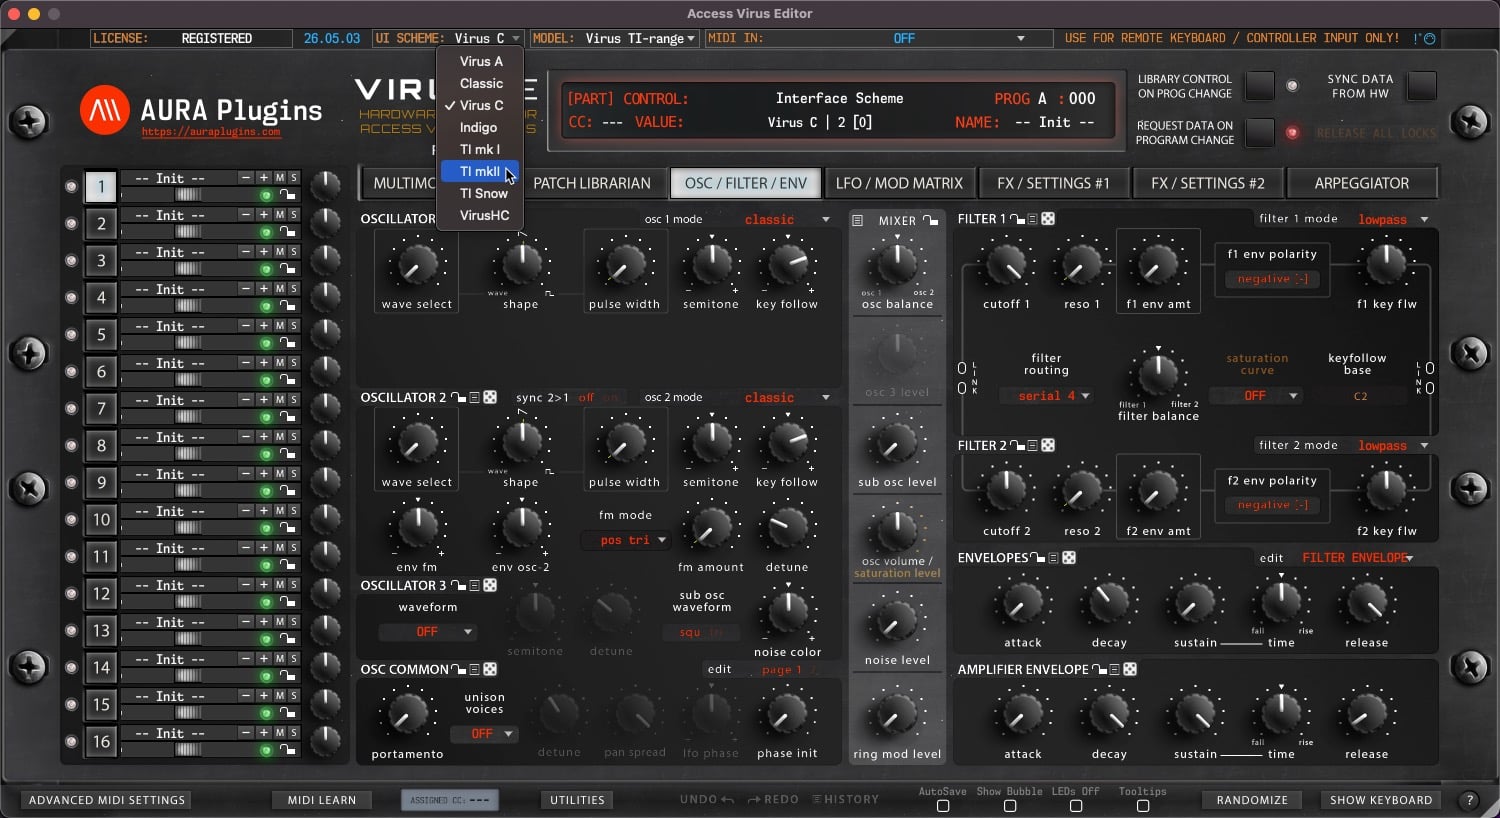Choose TI mkII from the scheme menu

pos(480,171)
